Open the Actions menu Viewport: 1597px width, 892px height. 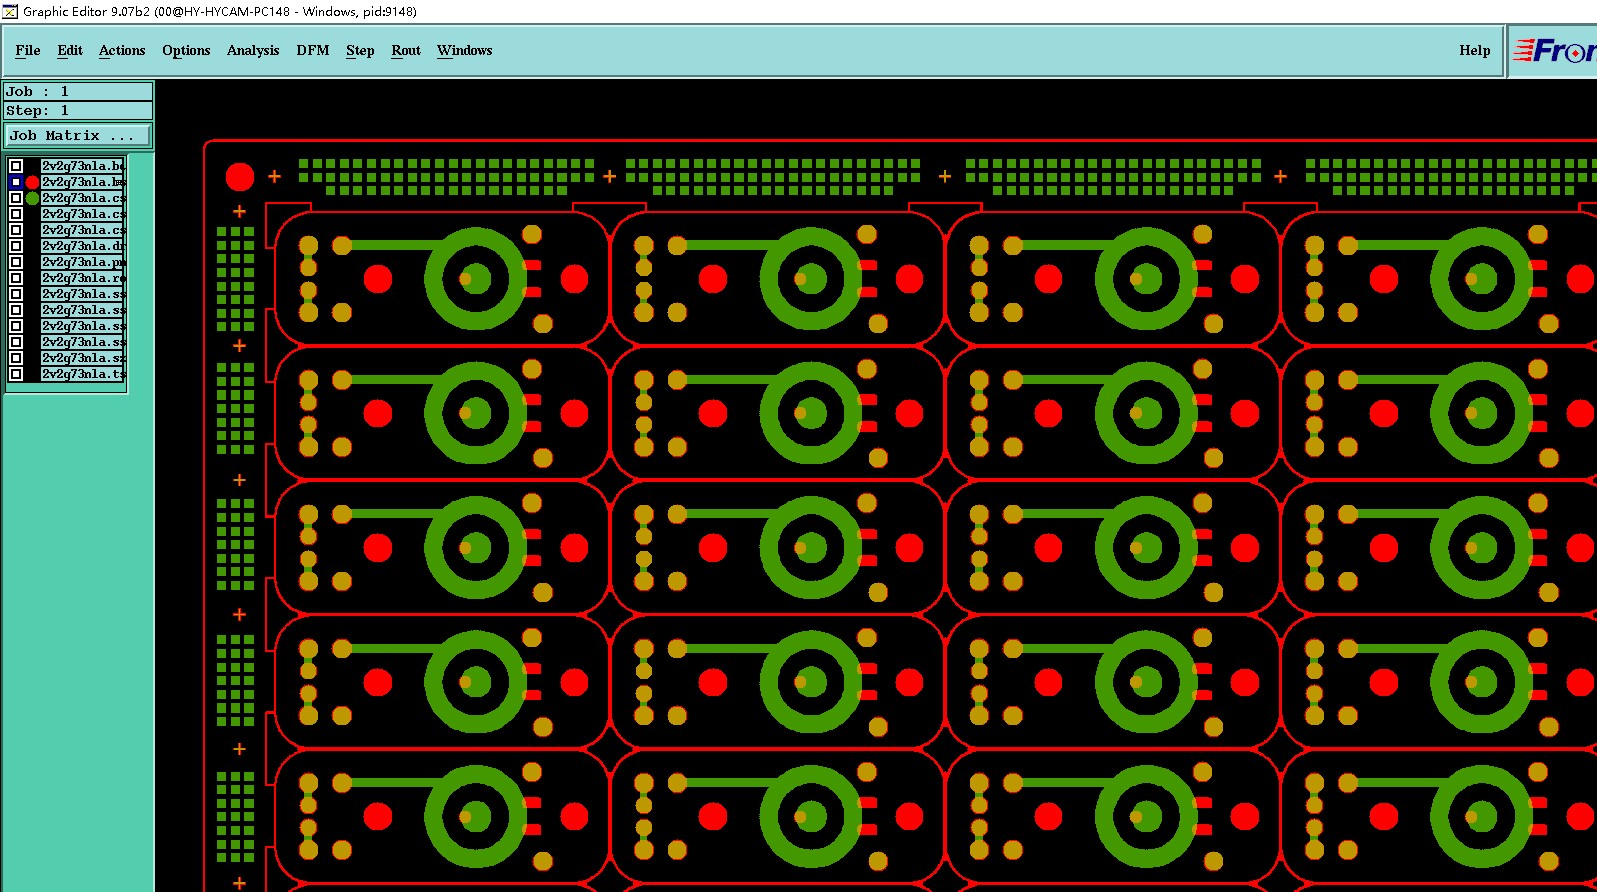click(122, 50)
